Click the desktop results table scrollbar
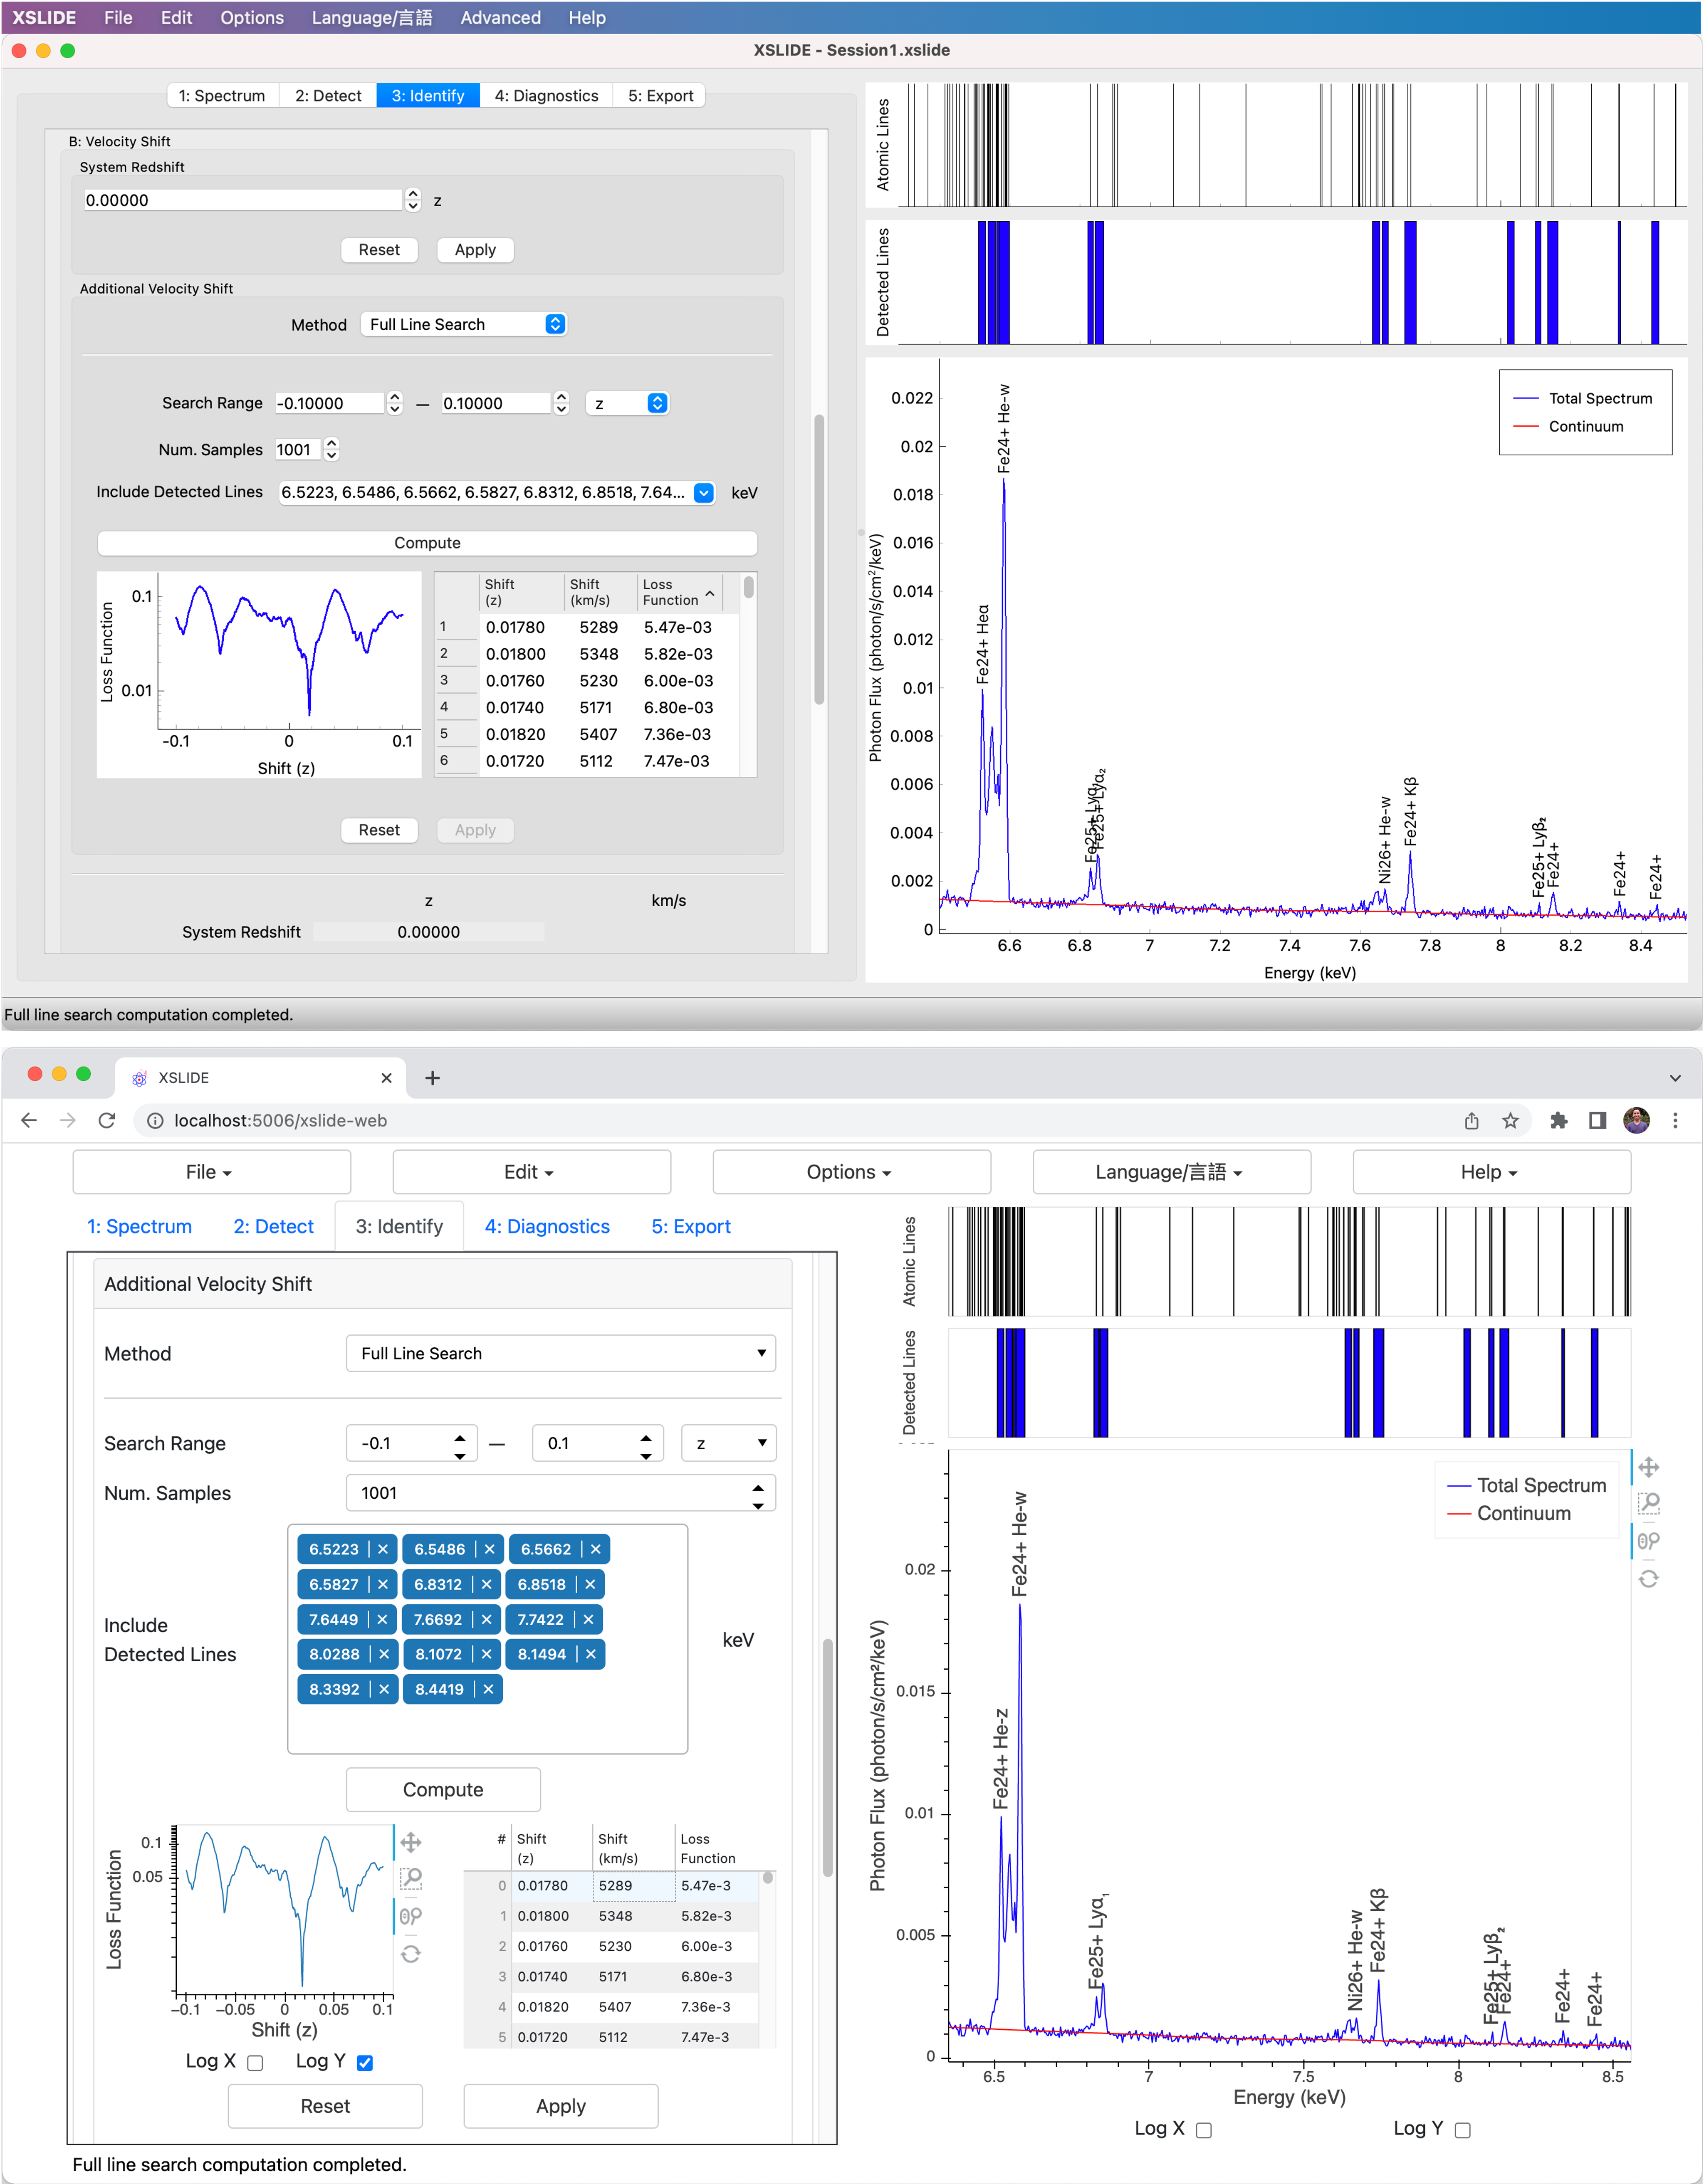1704x2184 pixels. pyautogui.click(x=748, y=588)
